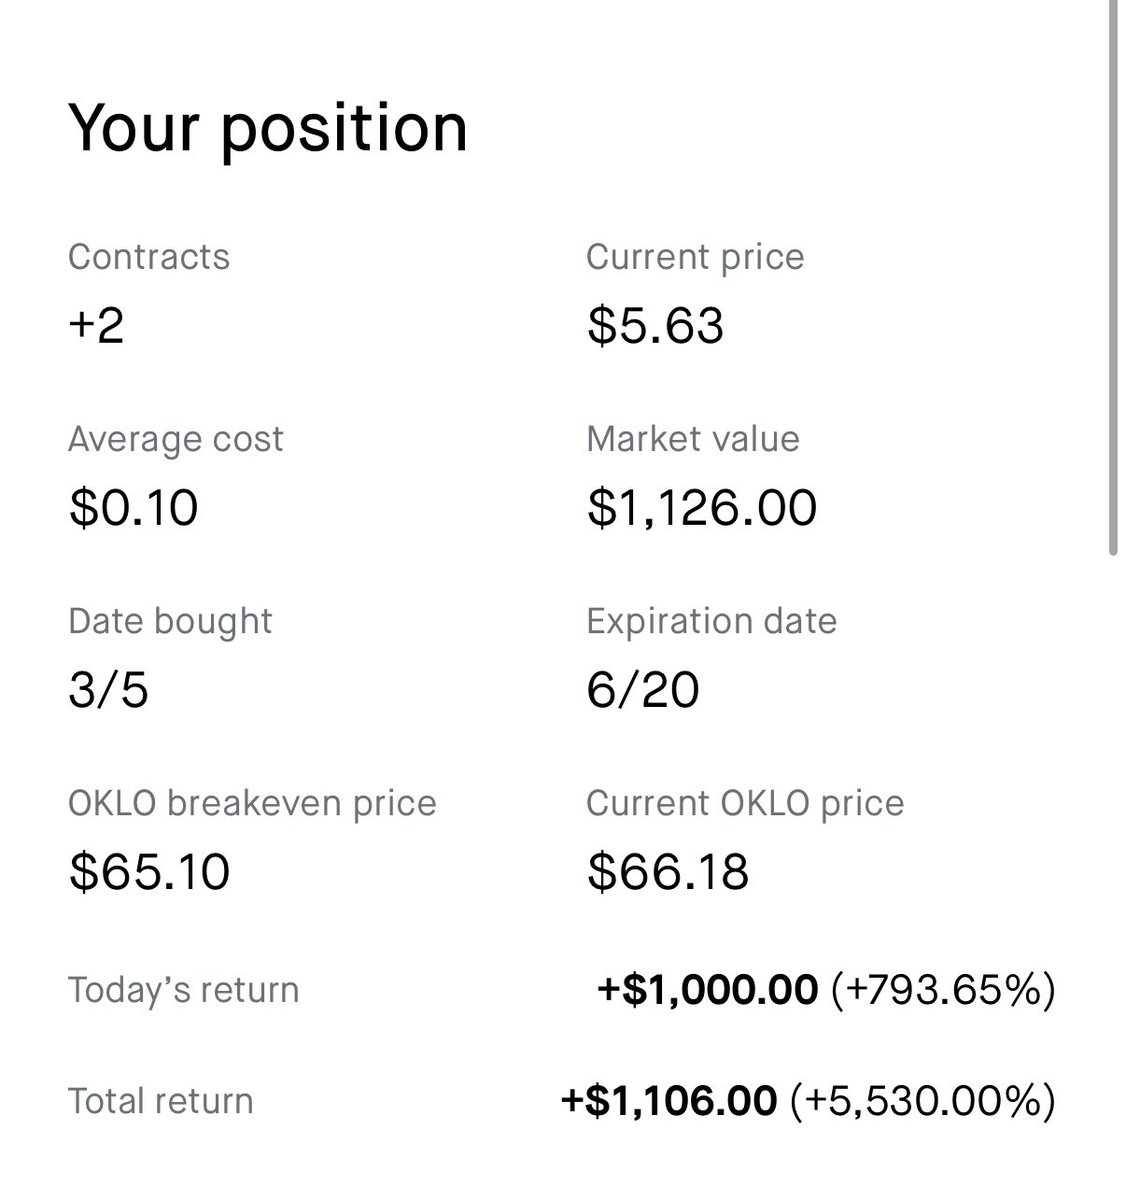Tap the OKLO breakeven price label
Image resolution: width=1126 pixels, height=1200 pixels.
click(x=252, y=803)
